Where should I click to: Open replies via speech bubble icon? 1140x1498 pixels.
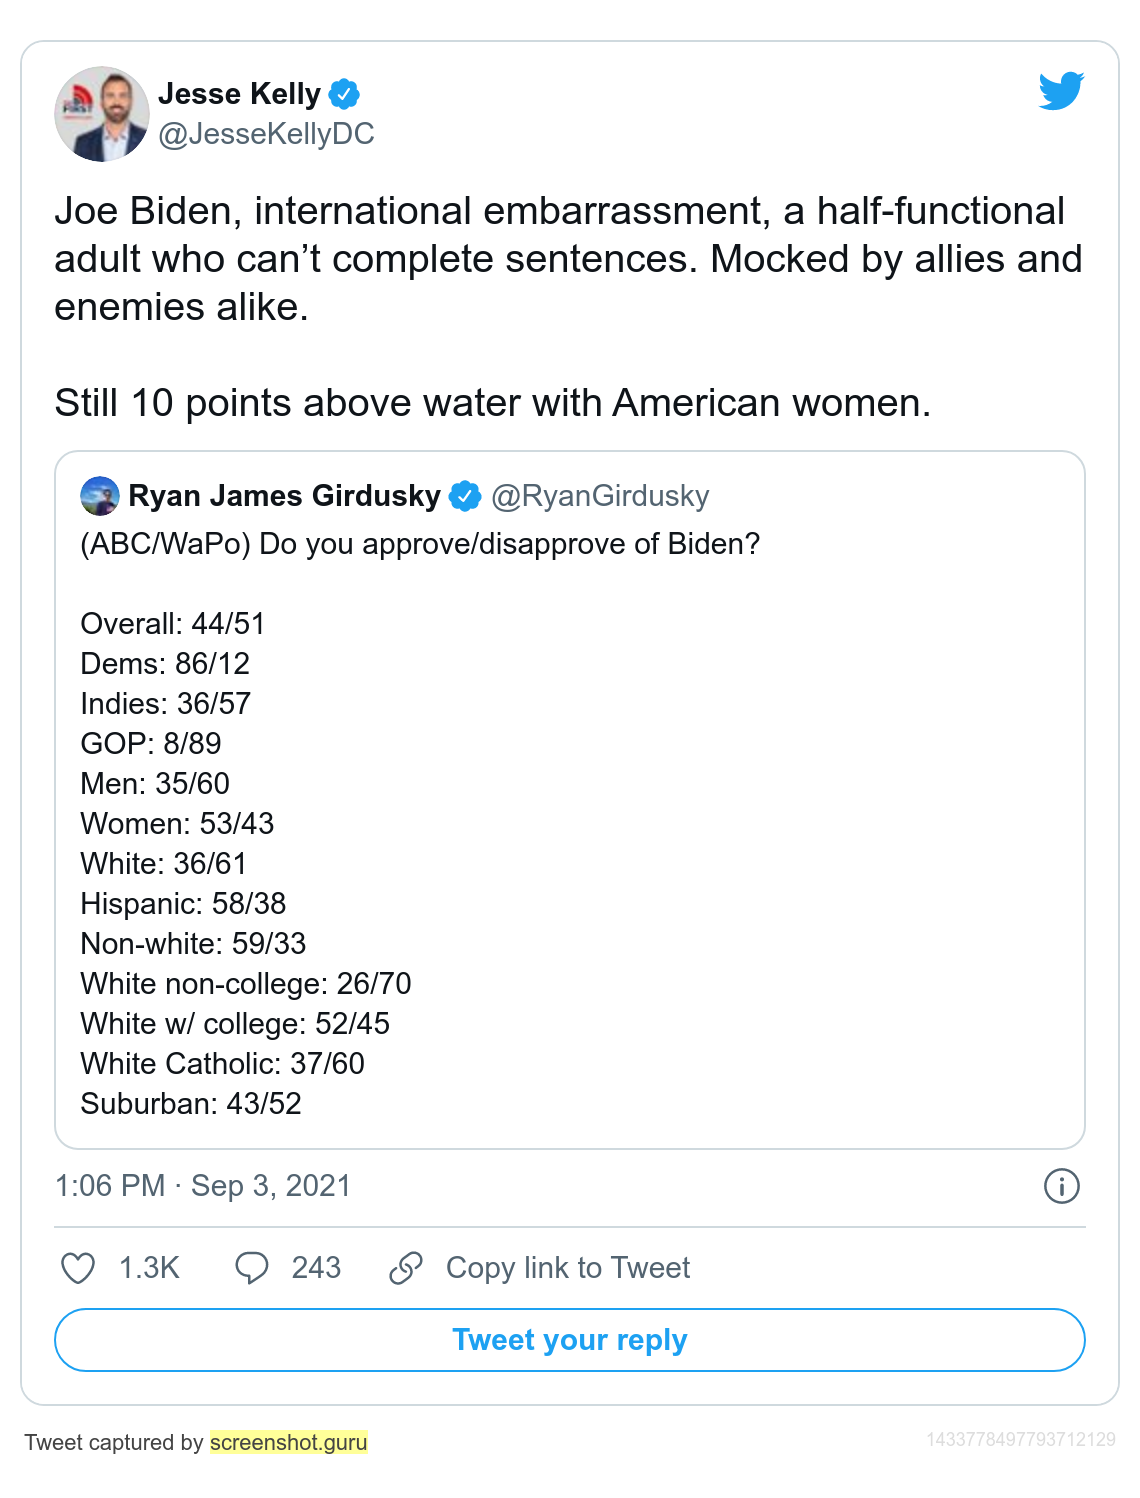[251, 1268]
